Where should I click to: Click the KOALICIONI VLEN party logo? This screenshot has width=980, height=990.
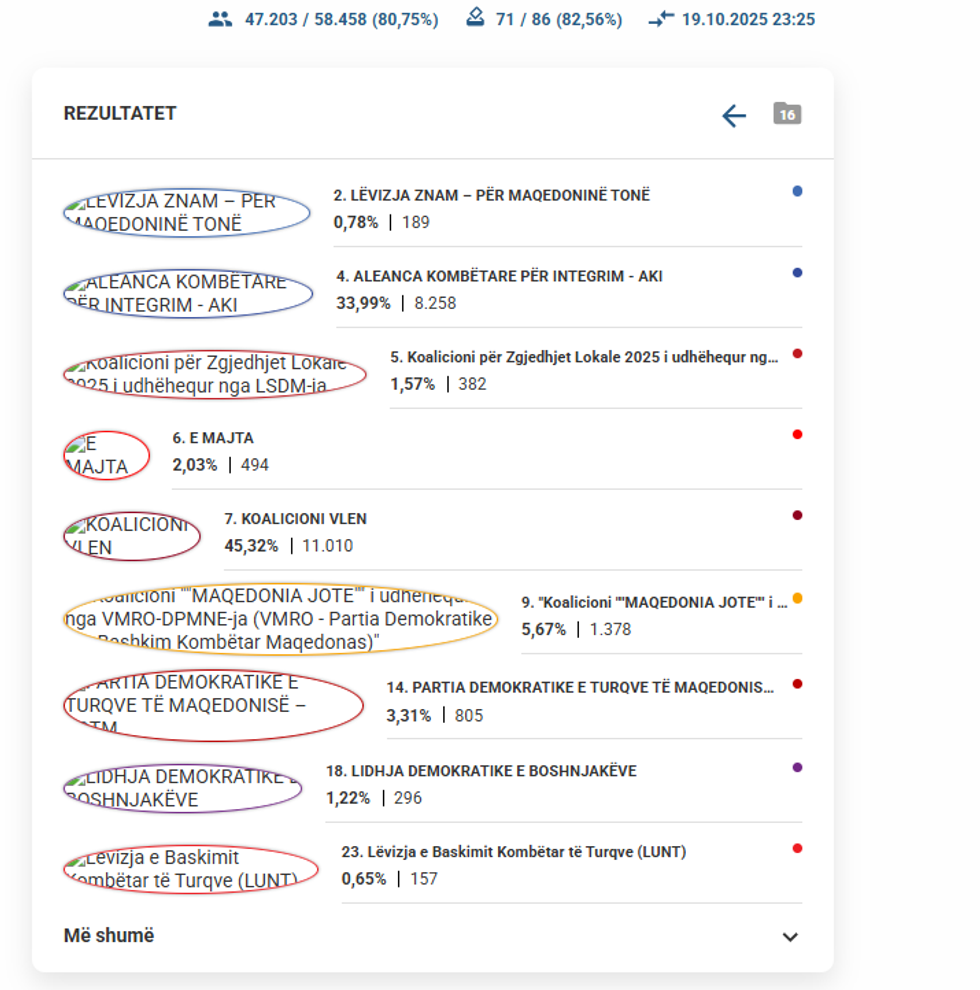pyautogui.click(x=132, y=537)
